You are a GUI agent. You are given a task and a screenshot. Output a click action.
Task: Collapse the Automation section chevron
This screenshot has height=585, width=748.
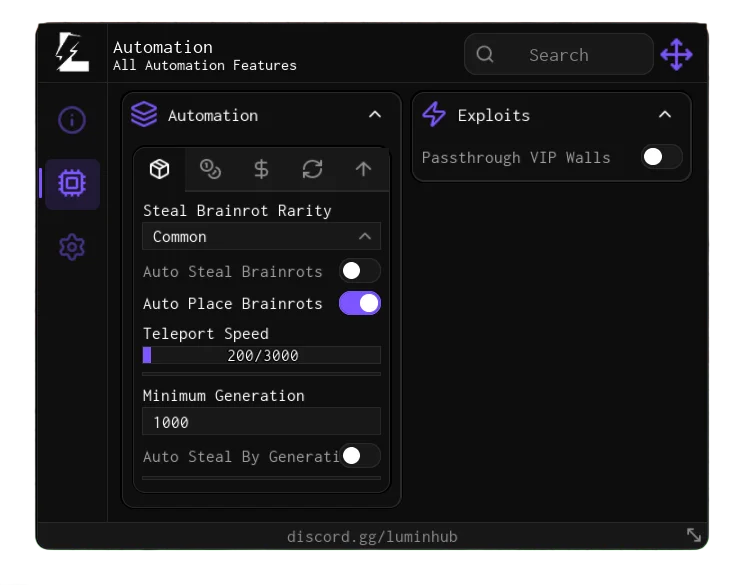point(375,115)
